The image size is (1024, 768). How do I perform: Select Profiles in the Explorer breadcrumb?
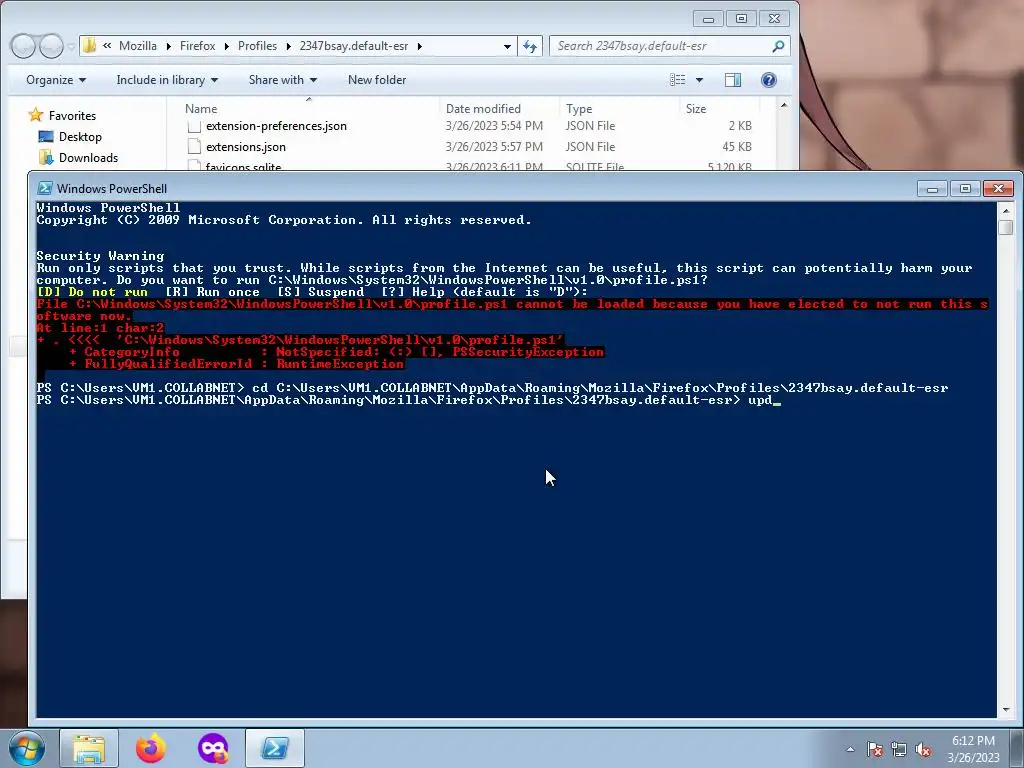pyautogui.click(x=257, y=46)
